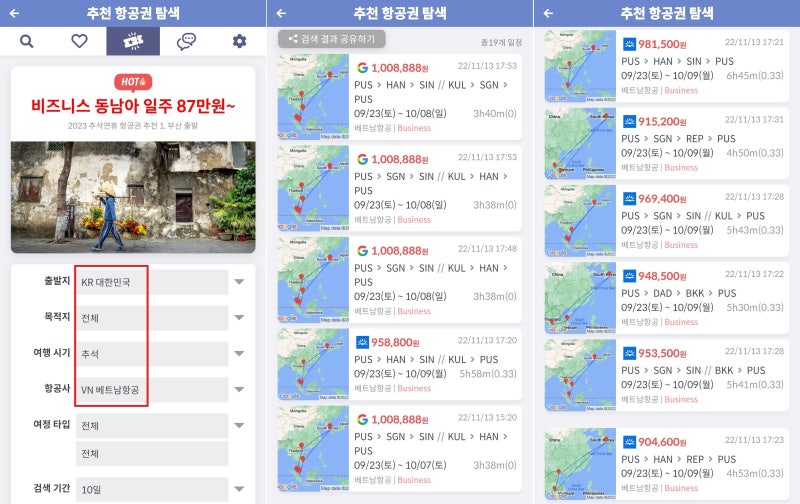Expand the 목적지 dropdown arrow
The image size is (800, 504).
pos(239,319)
